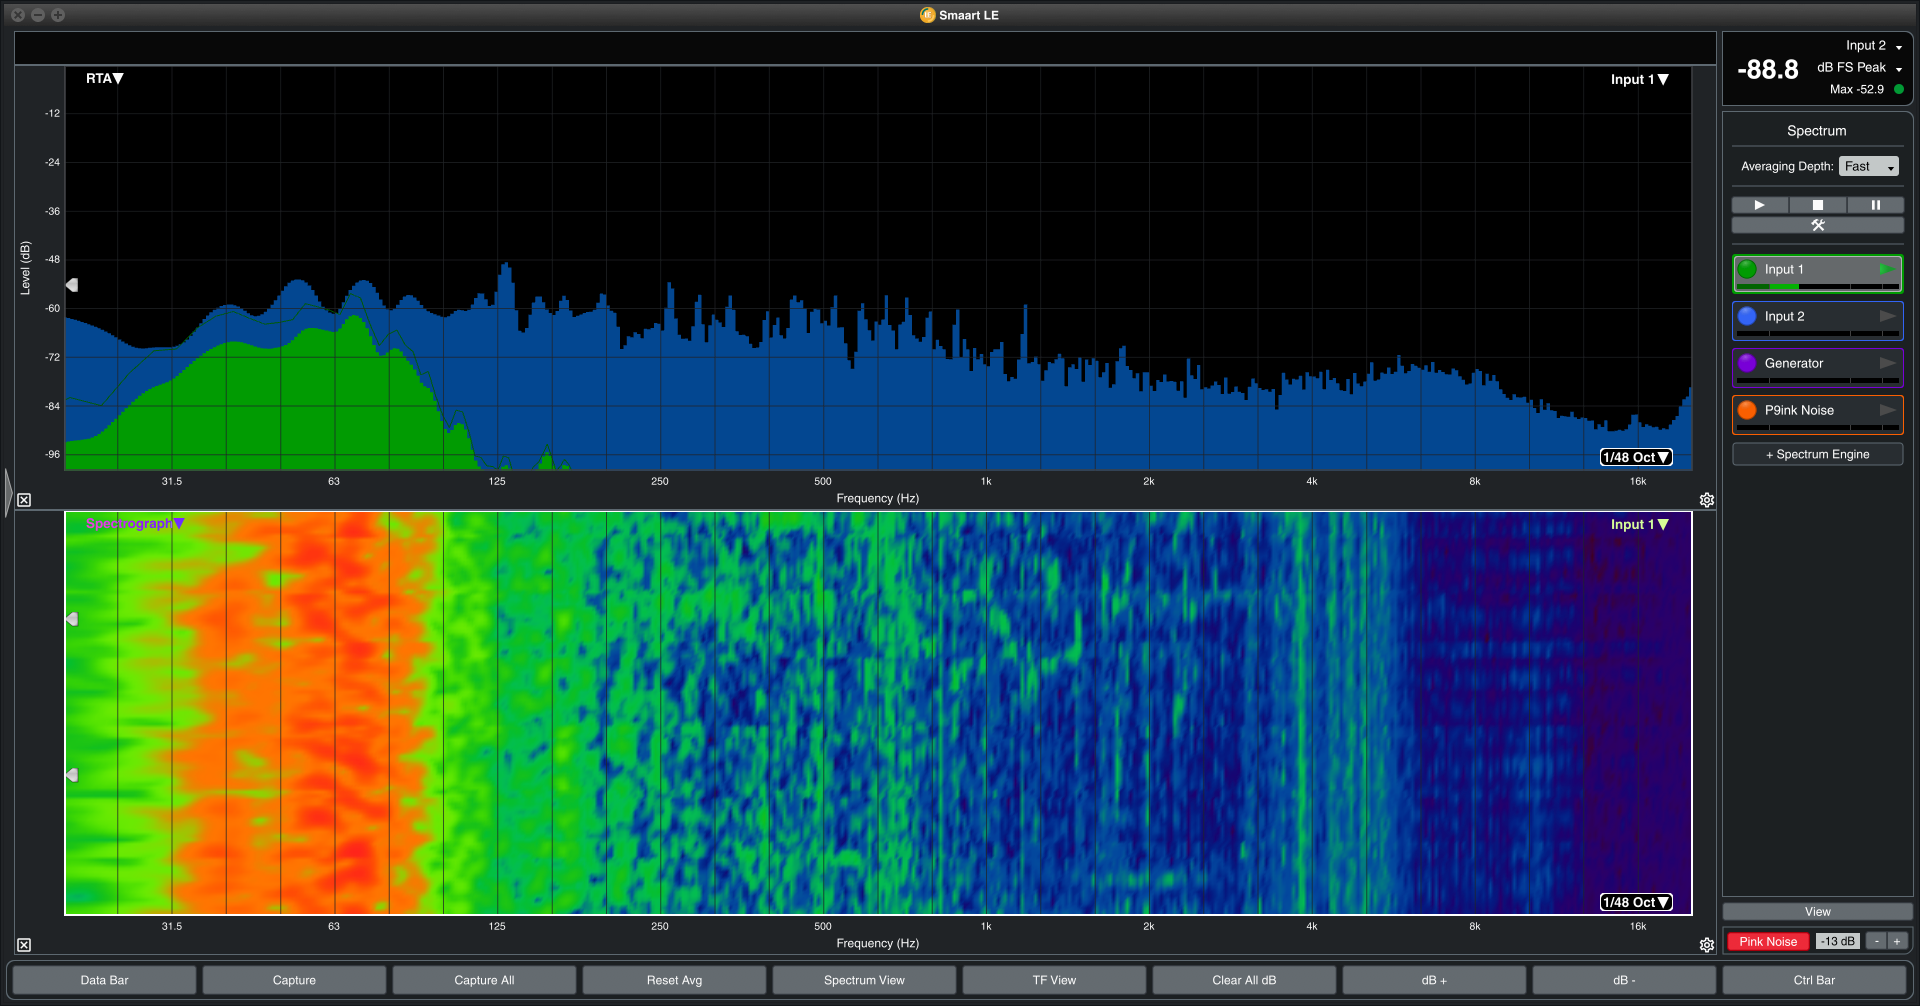Click the -88.8 level meter readout
The width and height of the screenshot is (1920, 1006).
(1768, 69)
